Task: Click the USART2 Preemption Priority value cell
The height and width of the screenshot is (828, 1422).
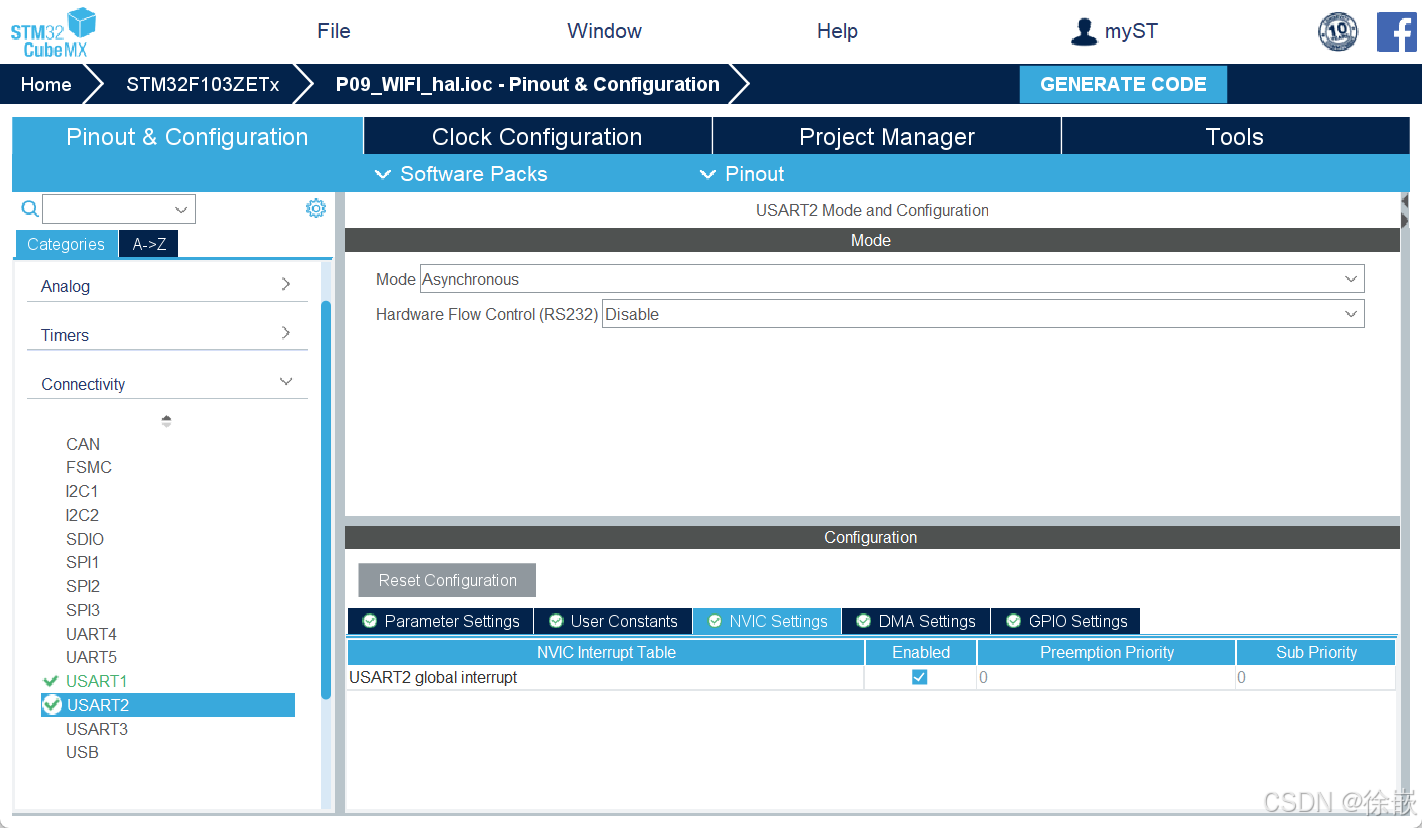Action: 1107,677
